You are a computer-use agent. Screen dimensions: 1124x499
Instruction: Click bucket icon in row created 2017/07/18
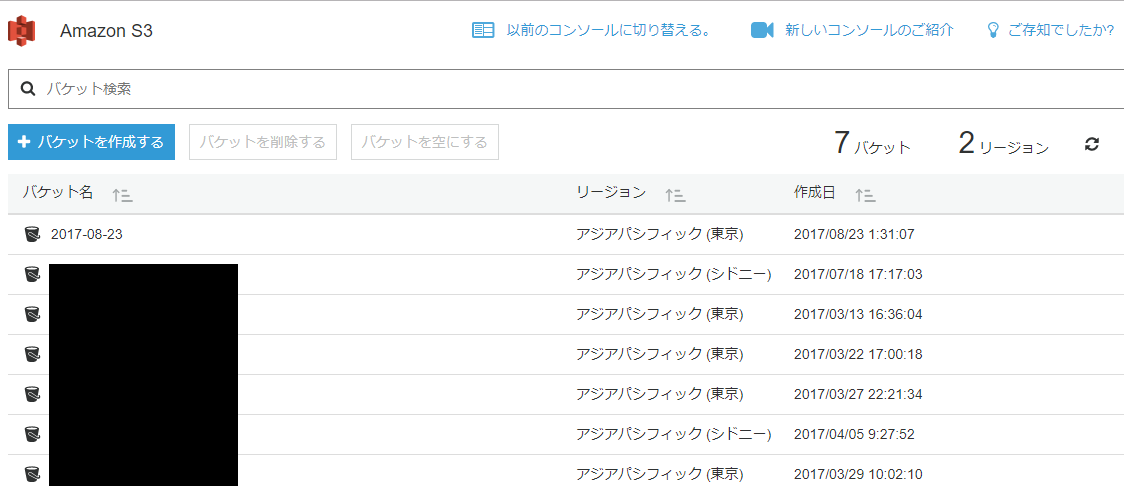point(32,274)
